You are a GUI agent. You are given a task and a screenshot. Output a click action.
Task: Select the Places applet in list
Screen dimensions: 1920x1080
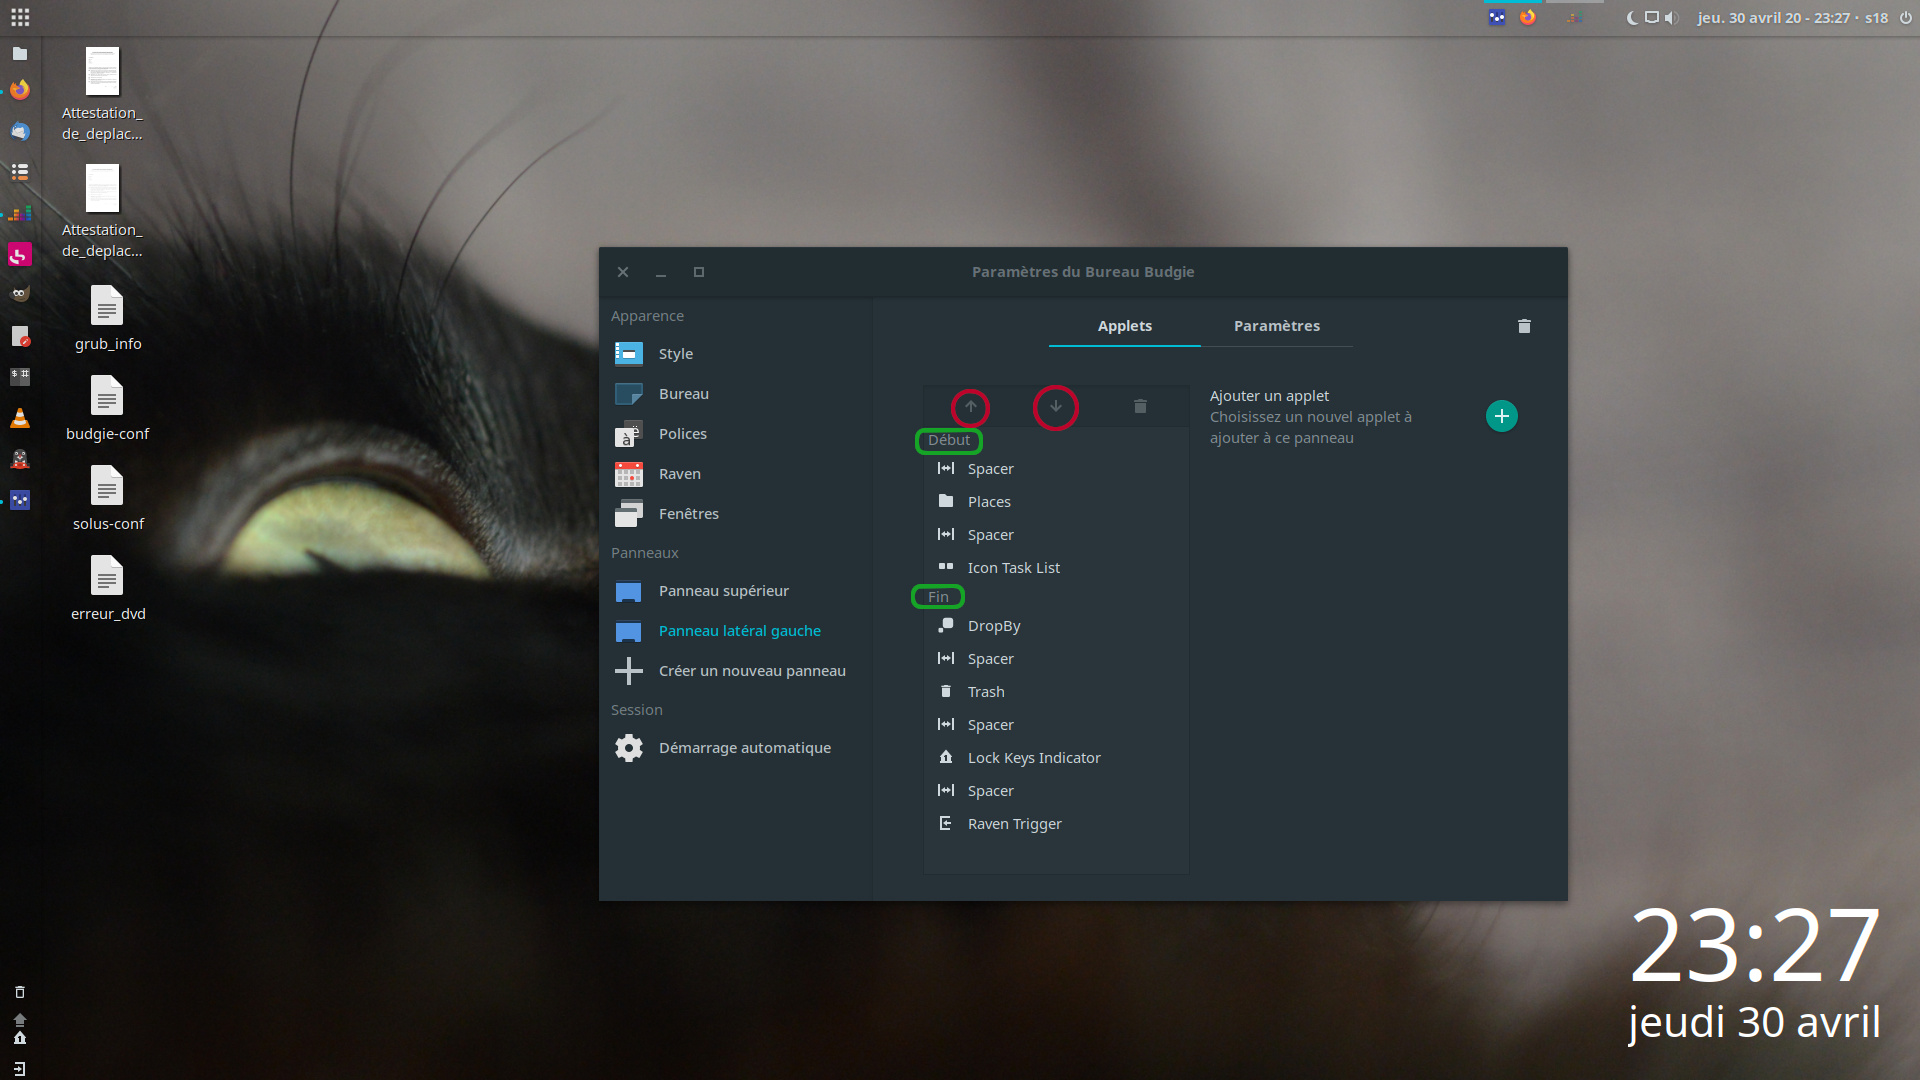989,502
